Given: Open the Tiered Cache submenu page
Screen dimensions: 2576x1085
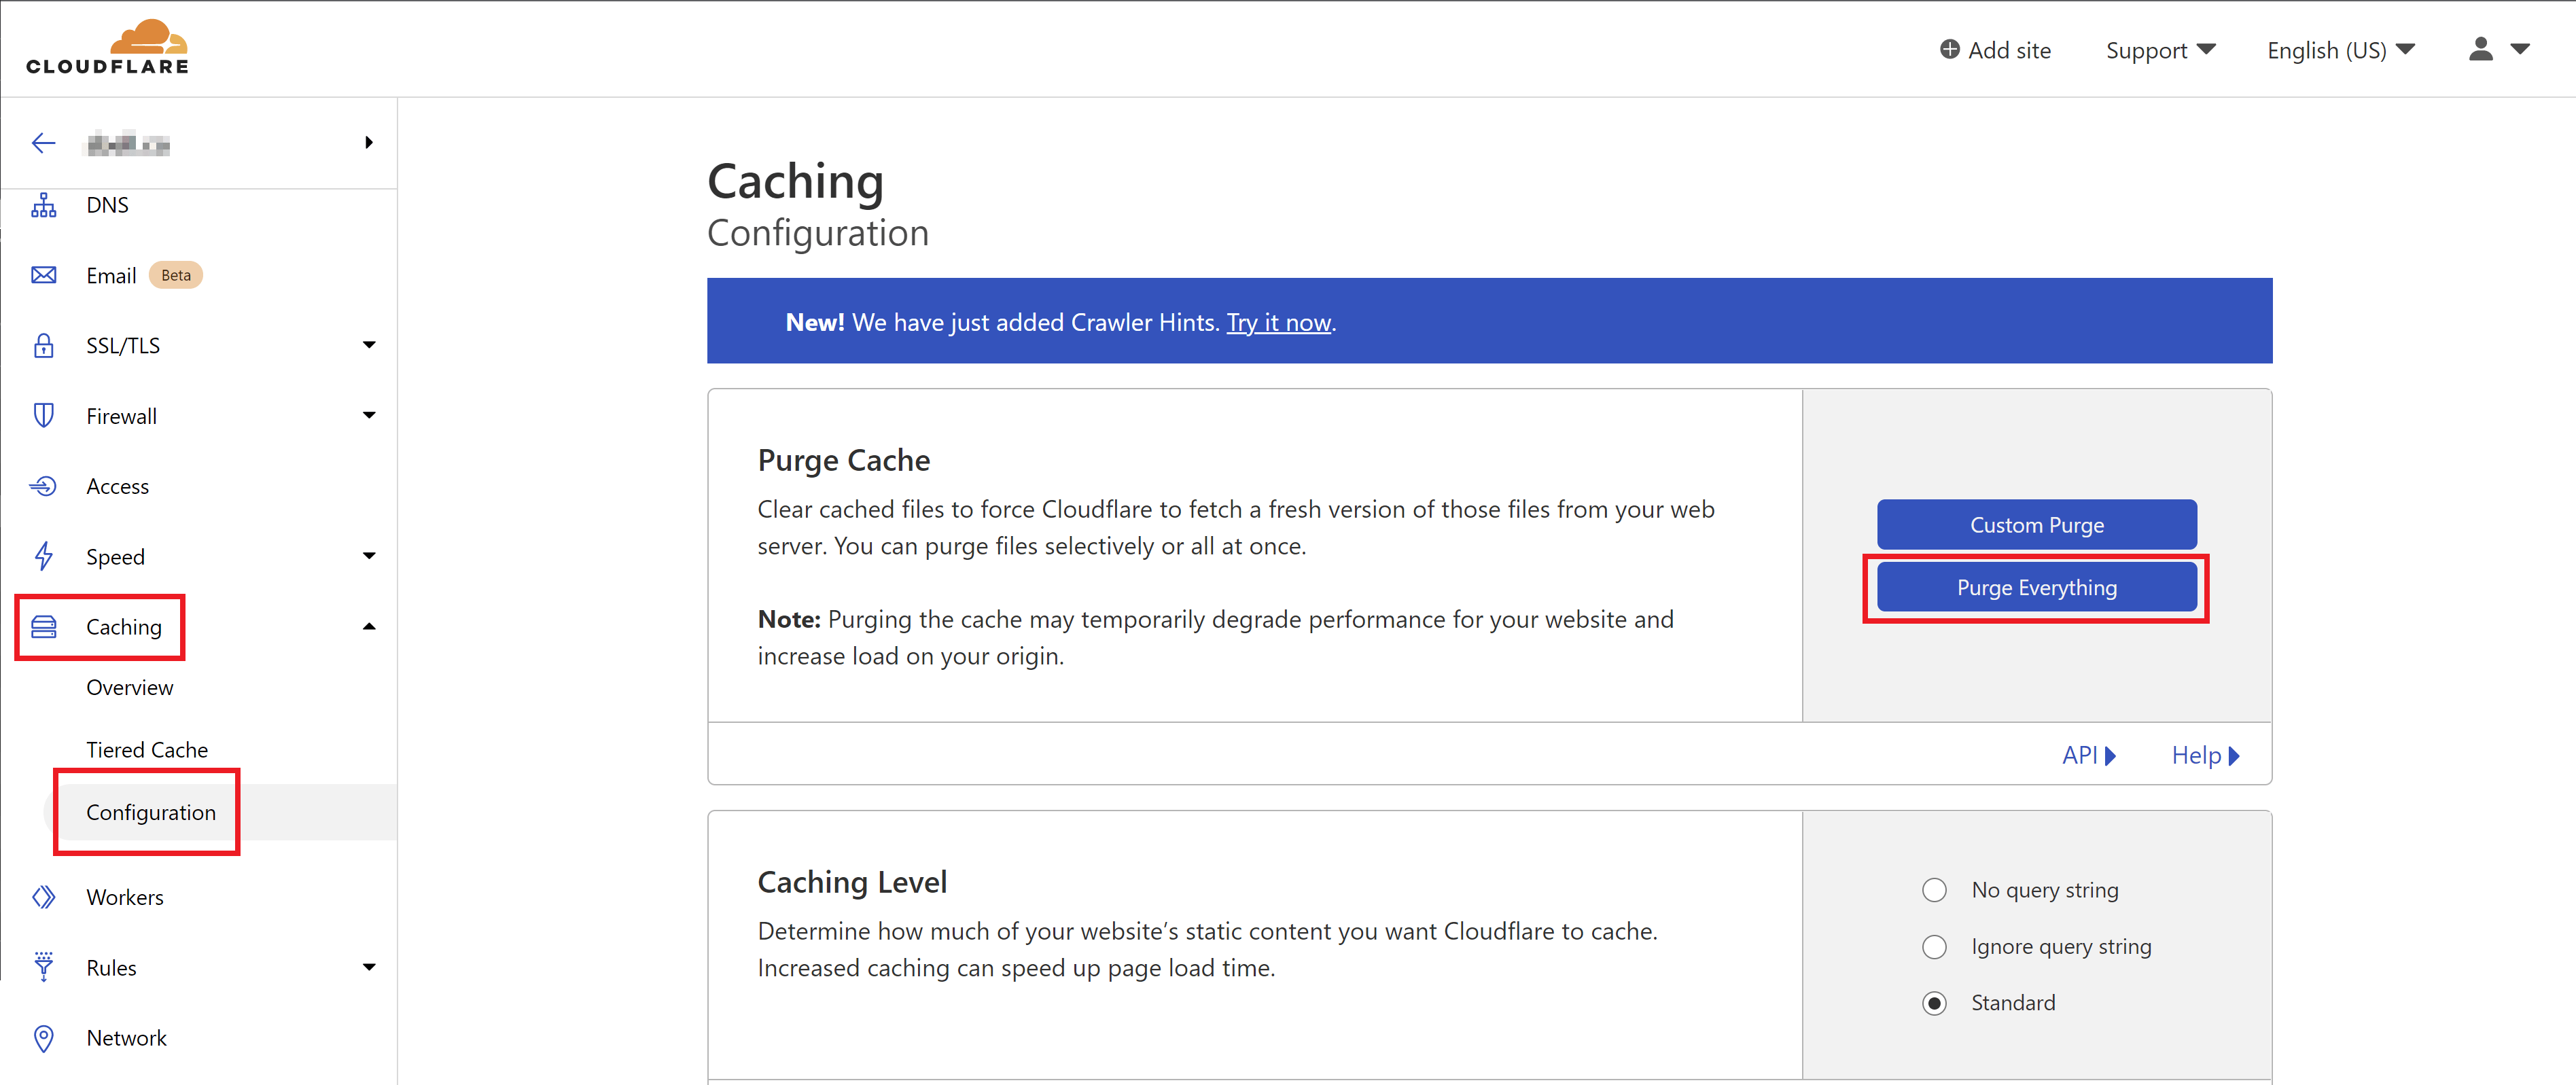Looking at the screenshot, I should point(147,750).
